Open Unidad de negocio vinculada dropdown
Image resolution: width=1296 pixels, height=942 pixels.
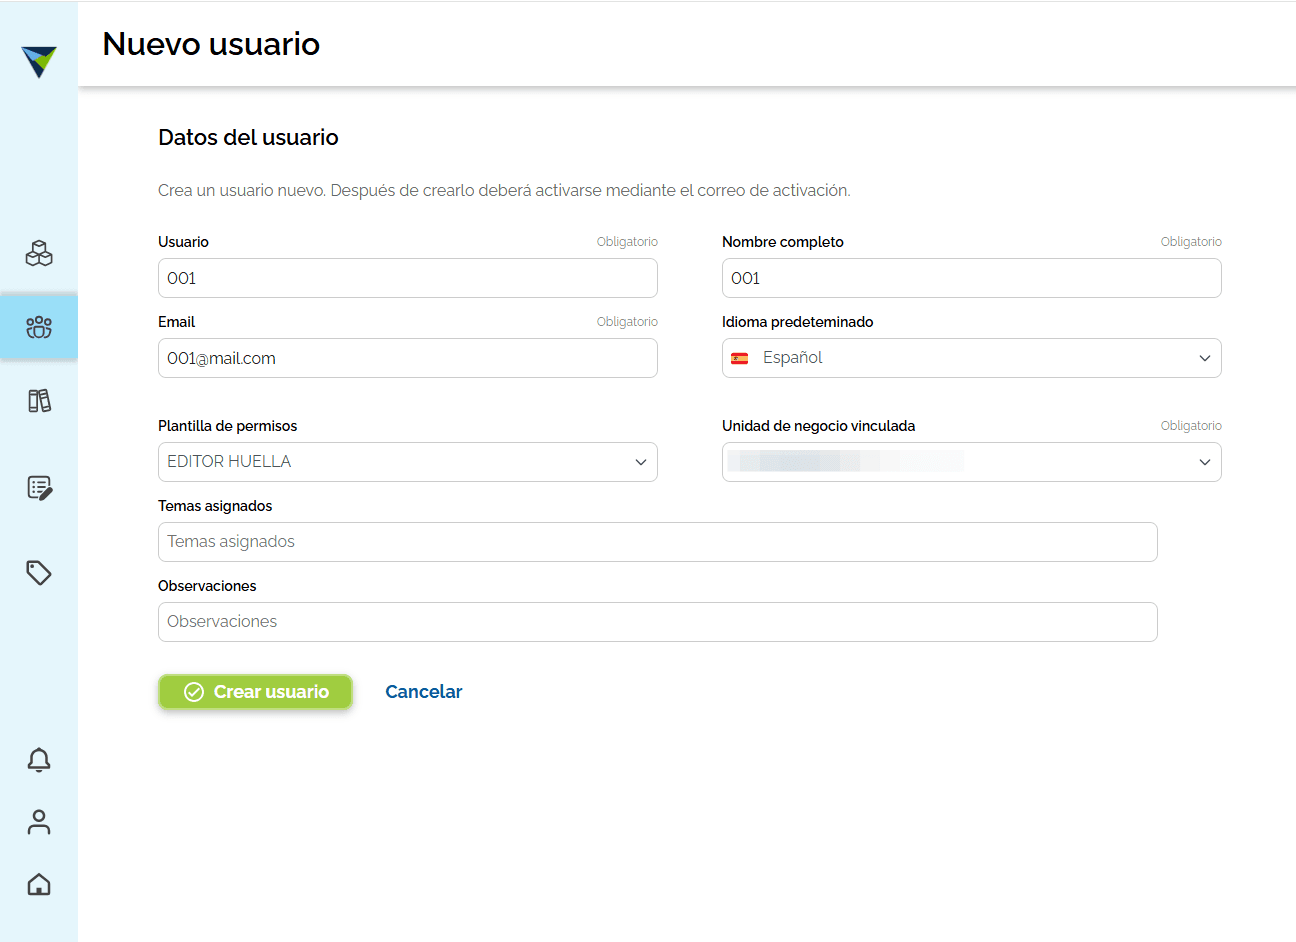click(972, 462)
